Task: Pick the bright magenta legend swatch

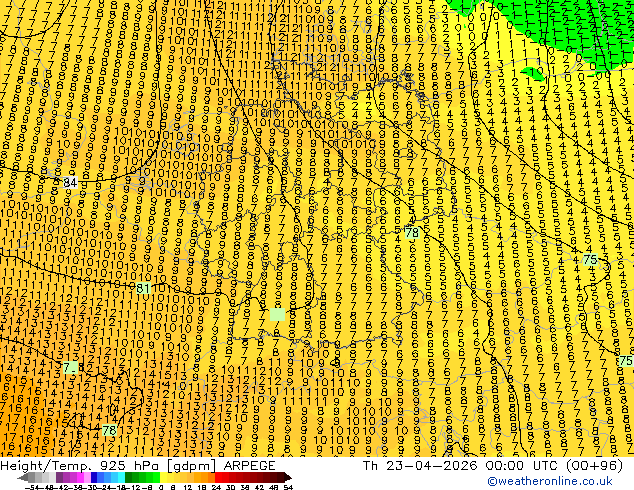Action: pos(80,477)
